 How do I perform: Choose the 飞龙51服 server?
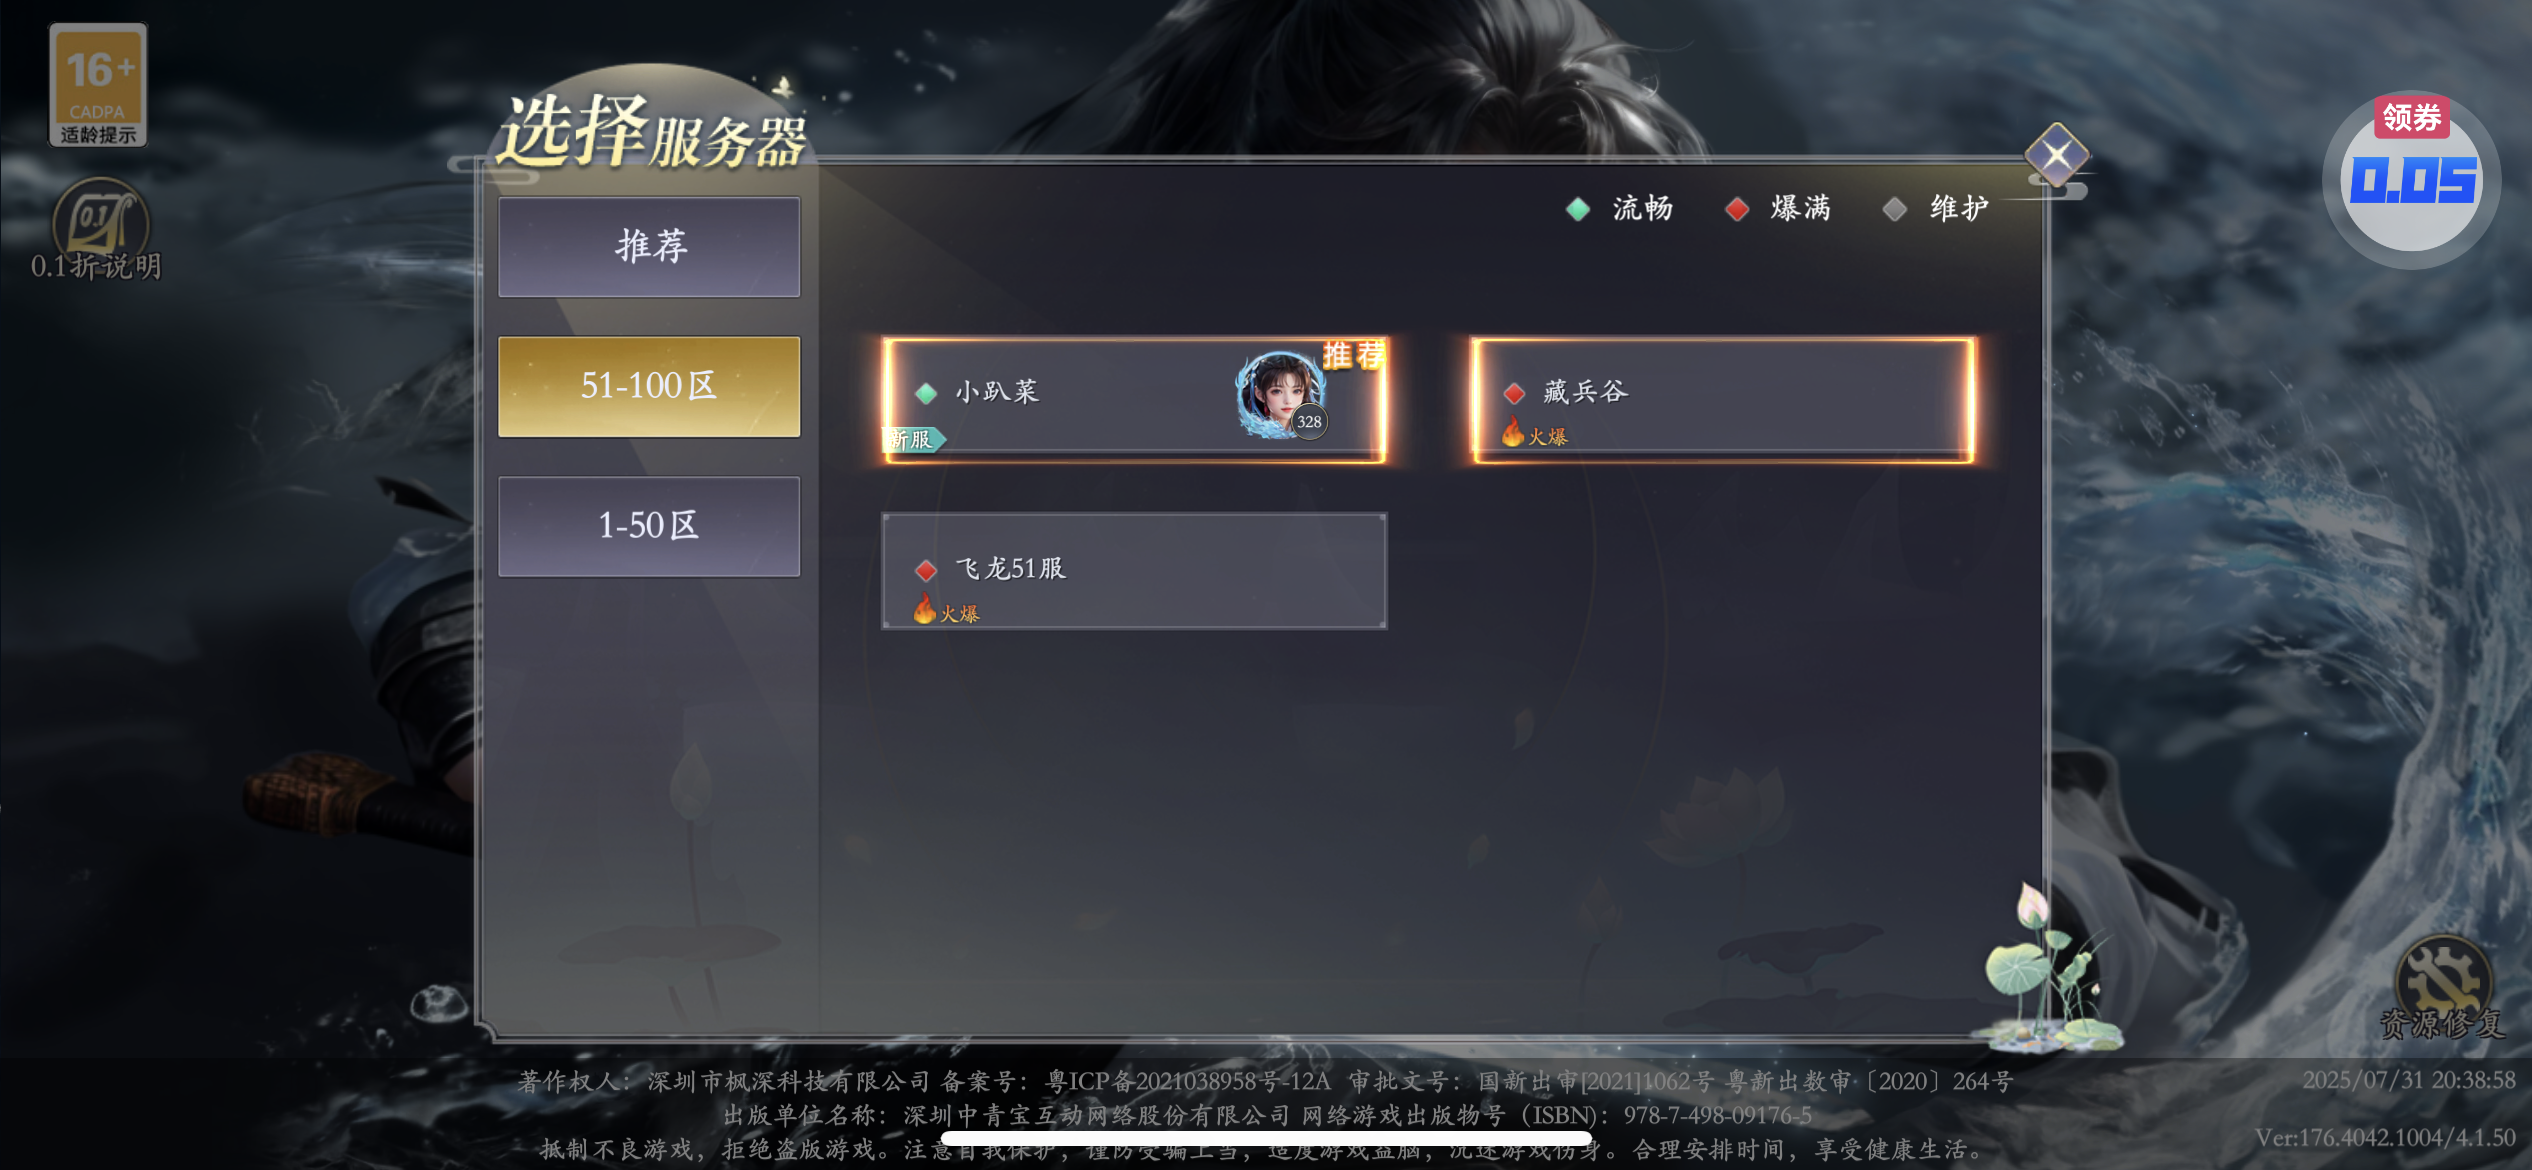click(1134, 571)
